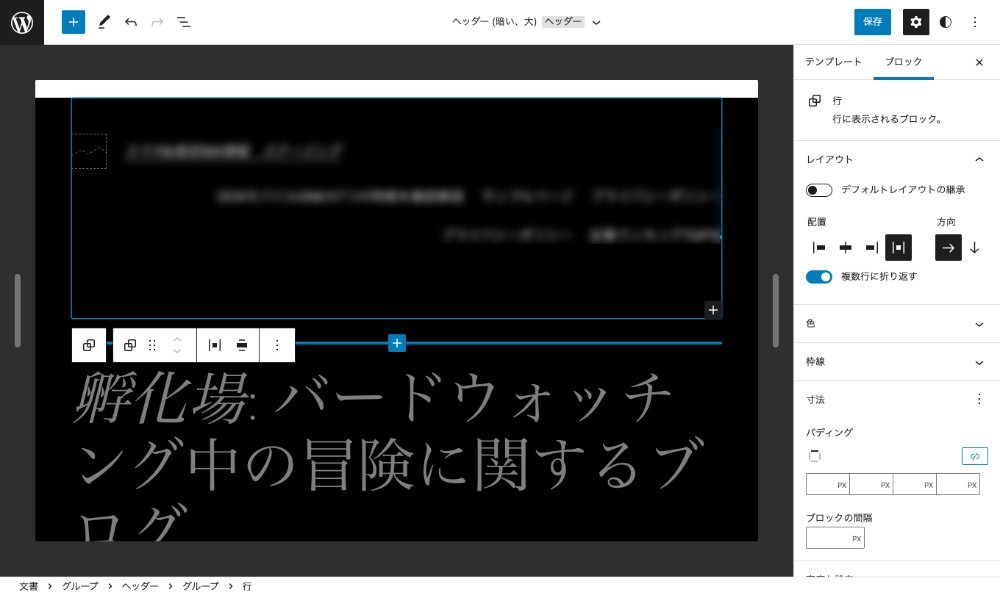Unlink the padding sides
1000x595 pixels.
974,456
